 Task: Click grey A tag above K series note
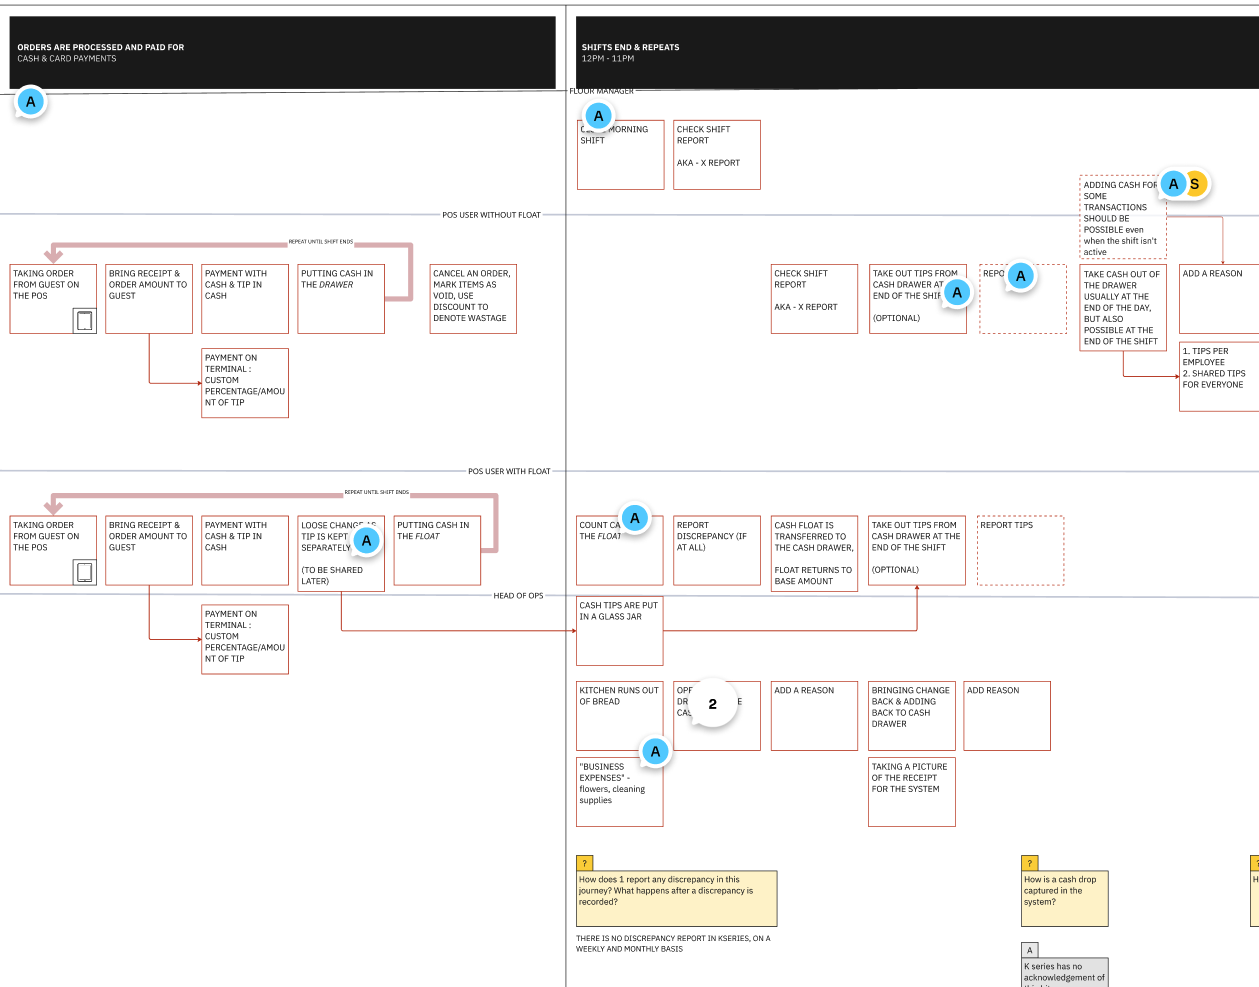tap(1030, 950)
